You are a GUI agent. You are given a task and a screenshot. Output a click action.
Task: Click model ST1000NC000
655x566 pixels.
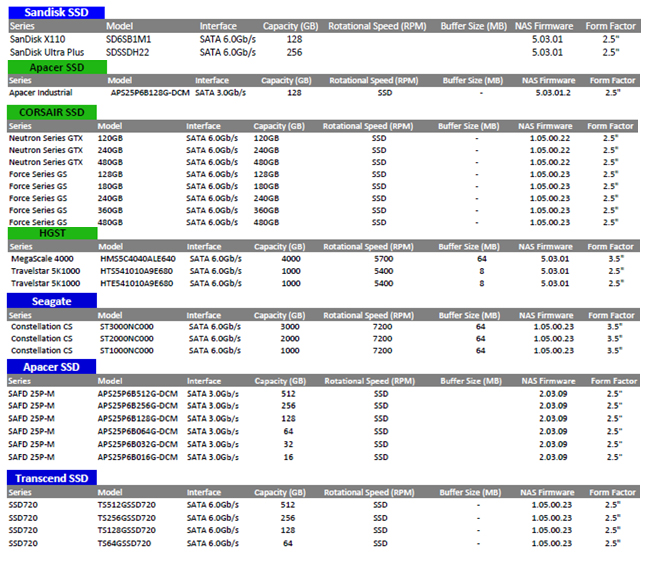(x=127, y=351)
